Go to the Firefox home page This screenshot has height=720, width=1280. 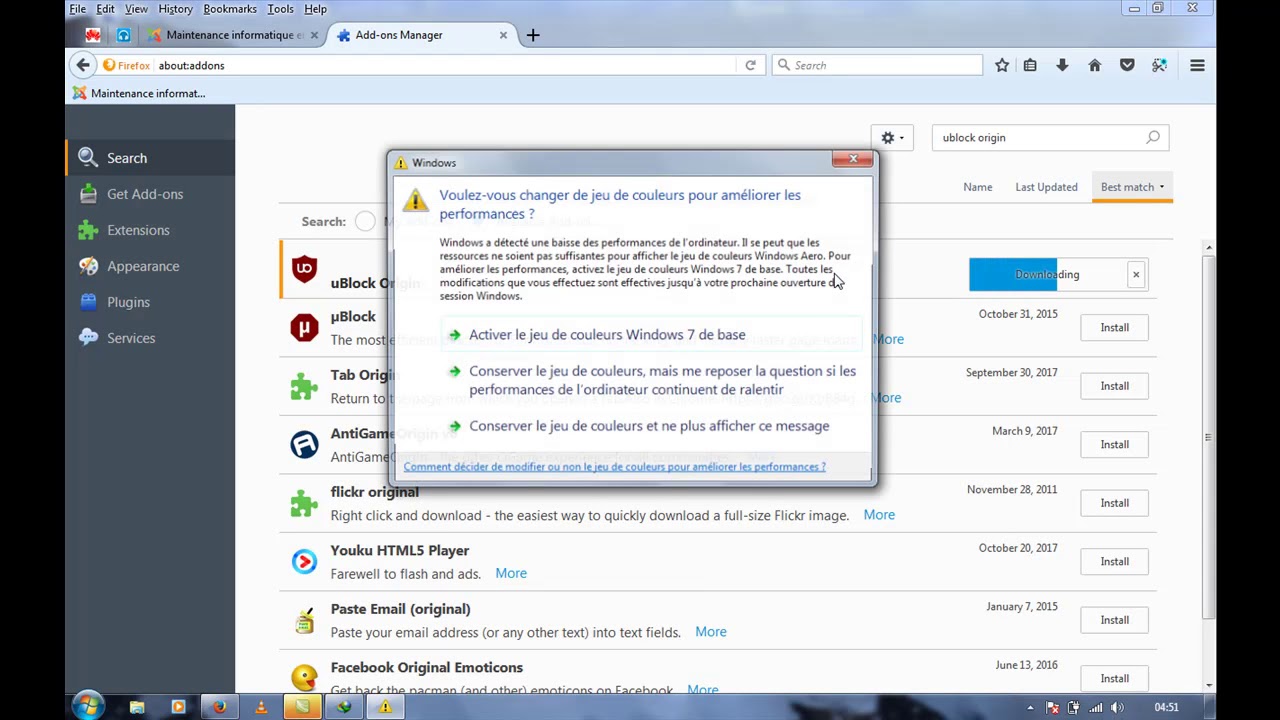click(x=1094, y=65)
